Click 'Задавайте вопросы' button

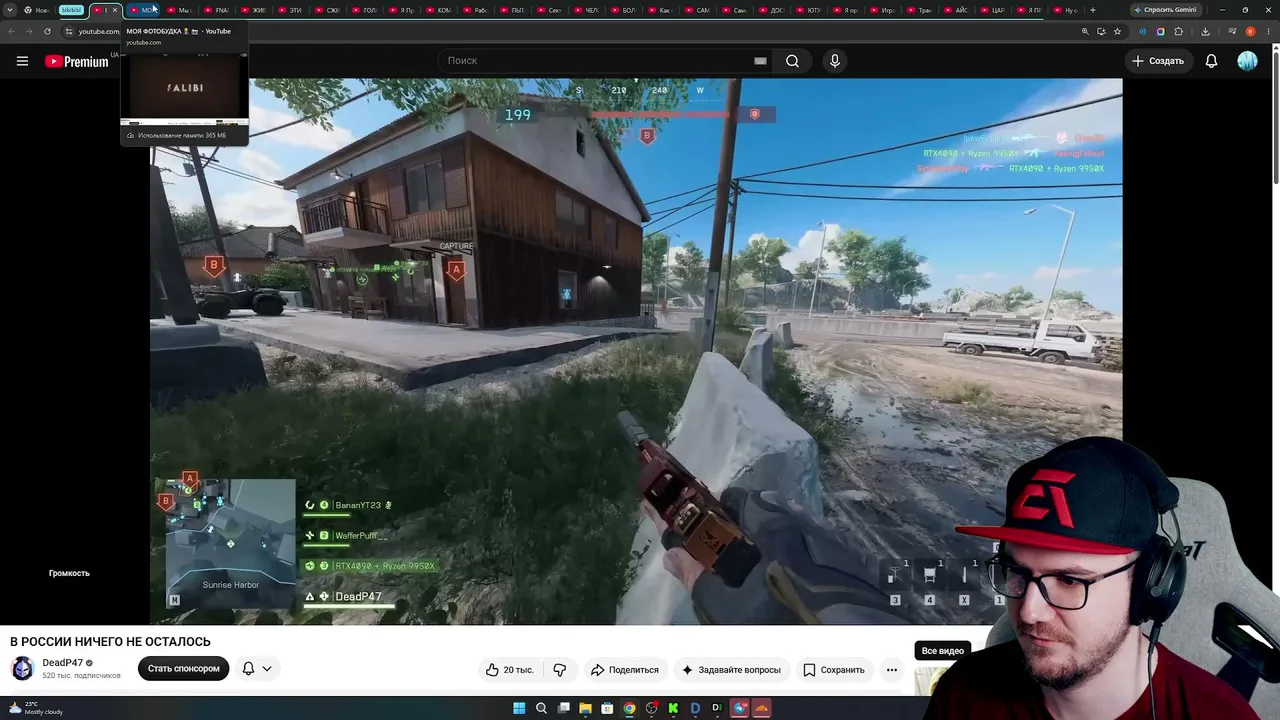730,670
